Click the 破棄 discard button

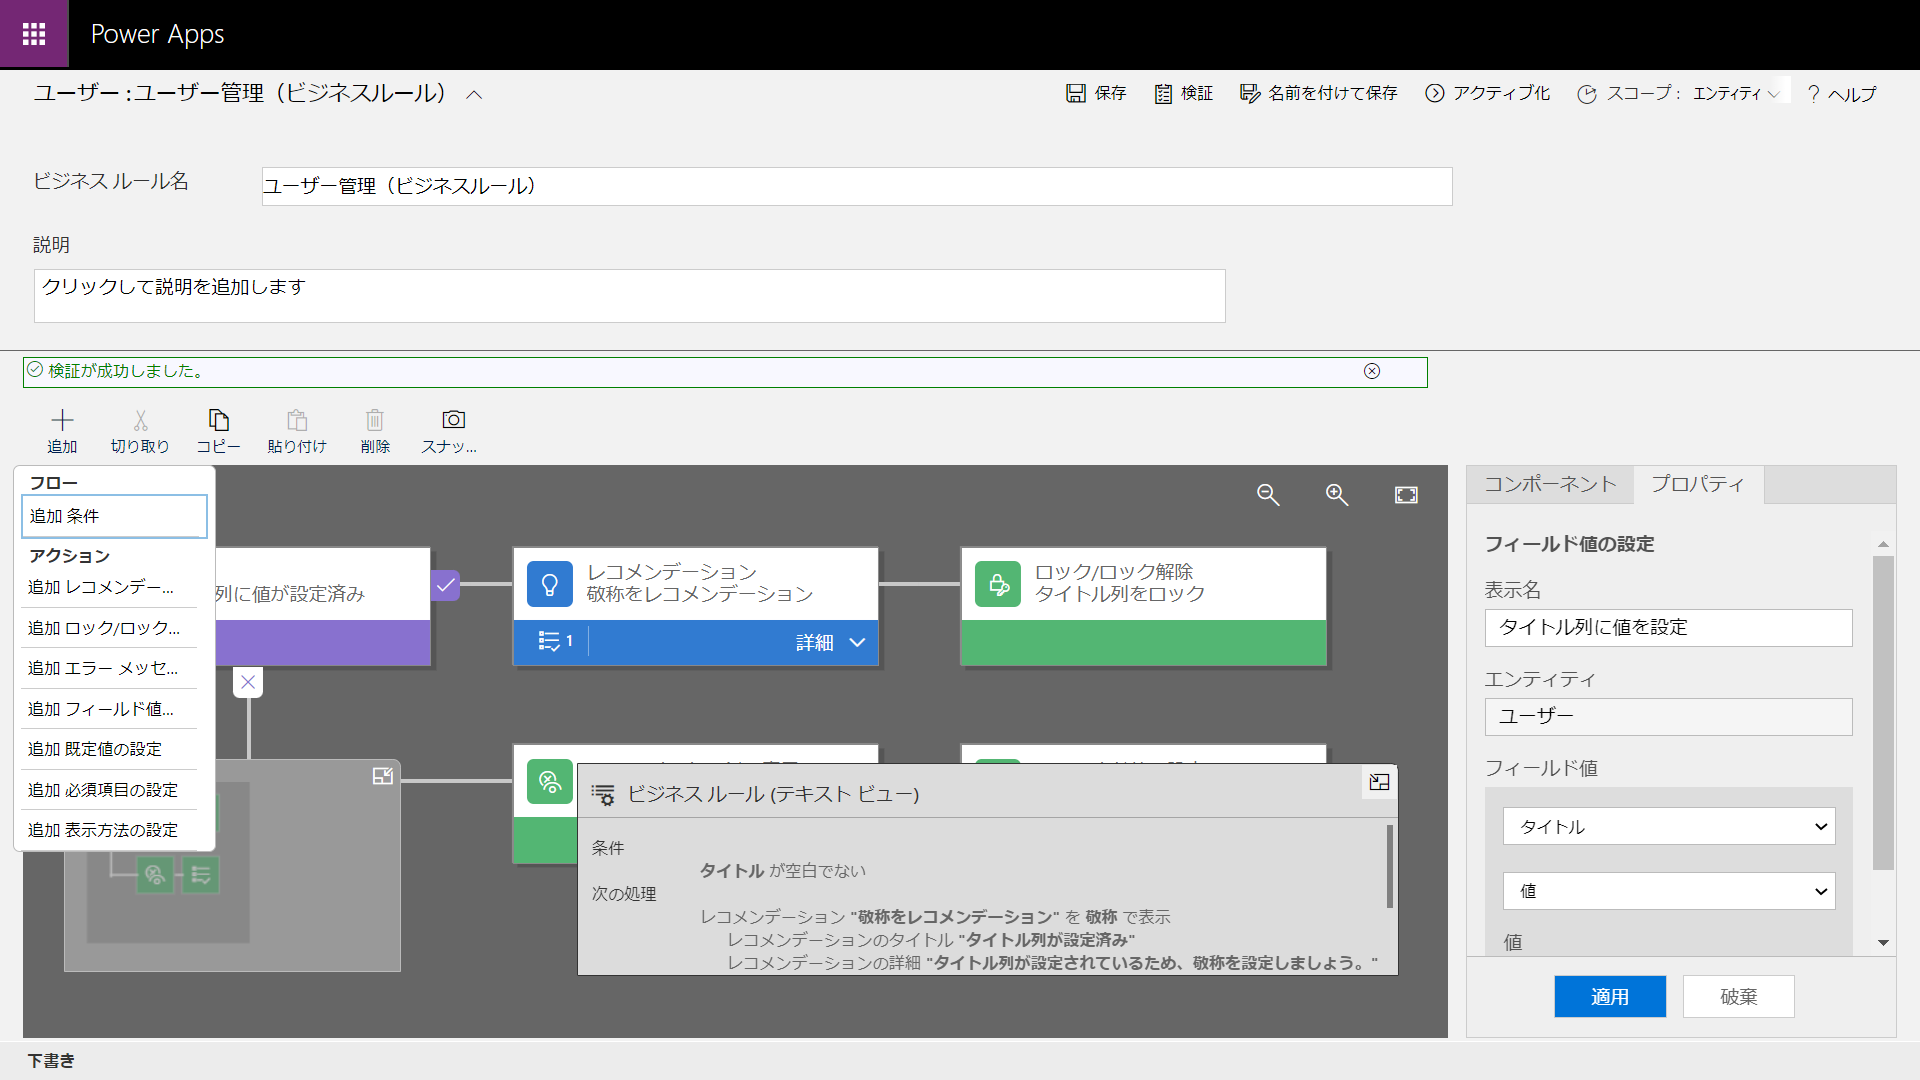pos(1738,996)
